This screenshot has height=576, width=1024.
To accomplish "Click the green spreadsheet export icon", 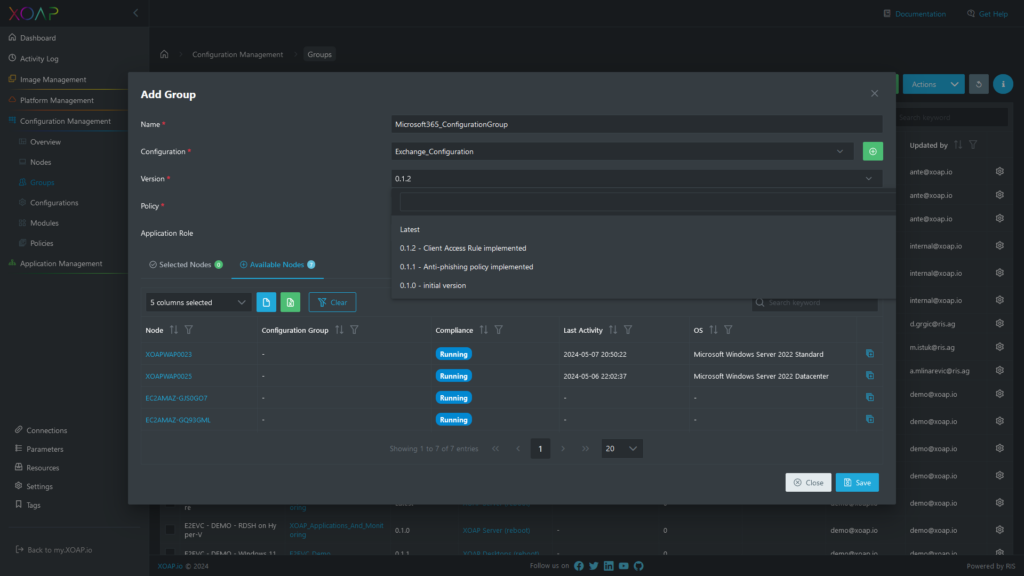I will tap(291, 302).
